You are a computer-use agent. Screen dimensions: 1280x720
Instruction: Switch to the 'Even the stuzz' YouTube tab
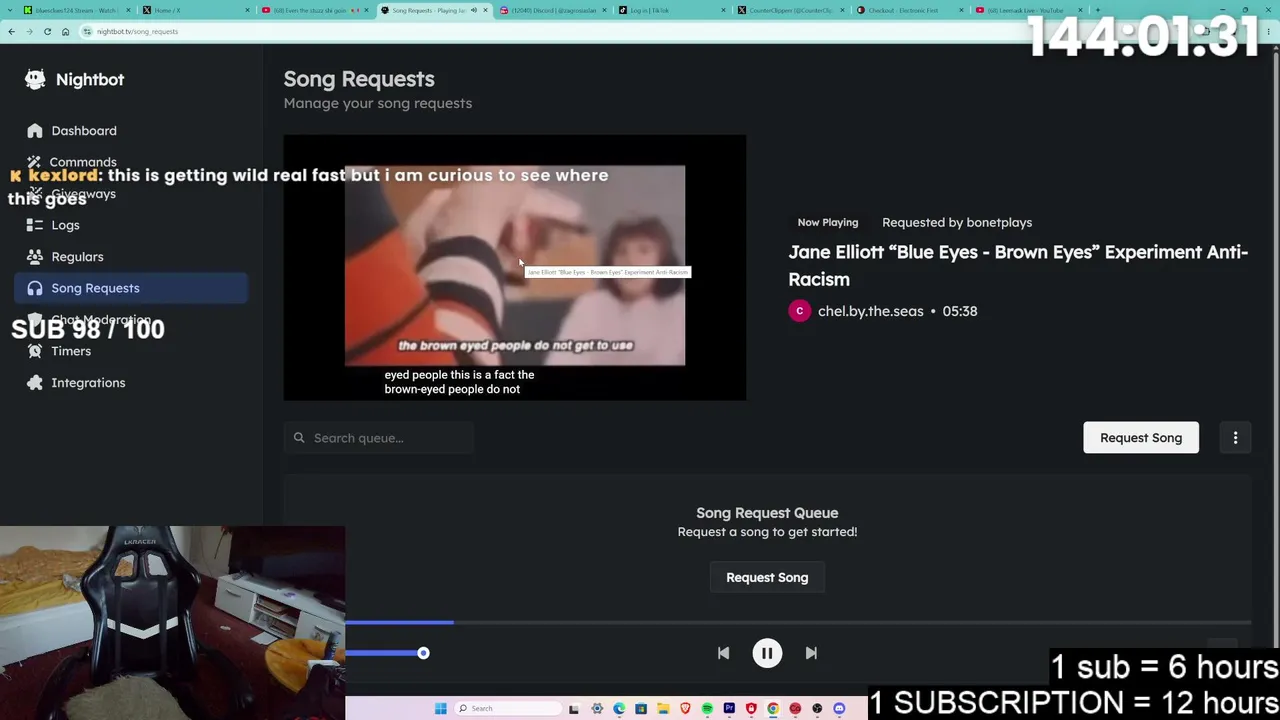313,10
